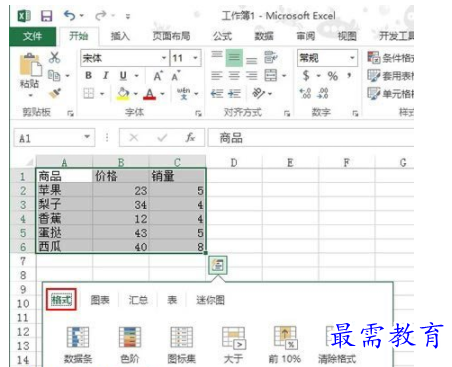The image size is (452, 367).
Task: Click the Quick Analysis icon below the selection
Action: coord(218,265)
